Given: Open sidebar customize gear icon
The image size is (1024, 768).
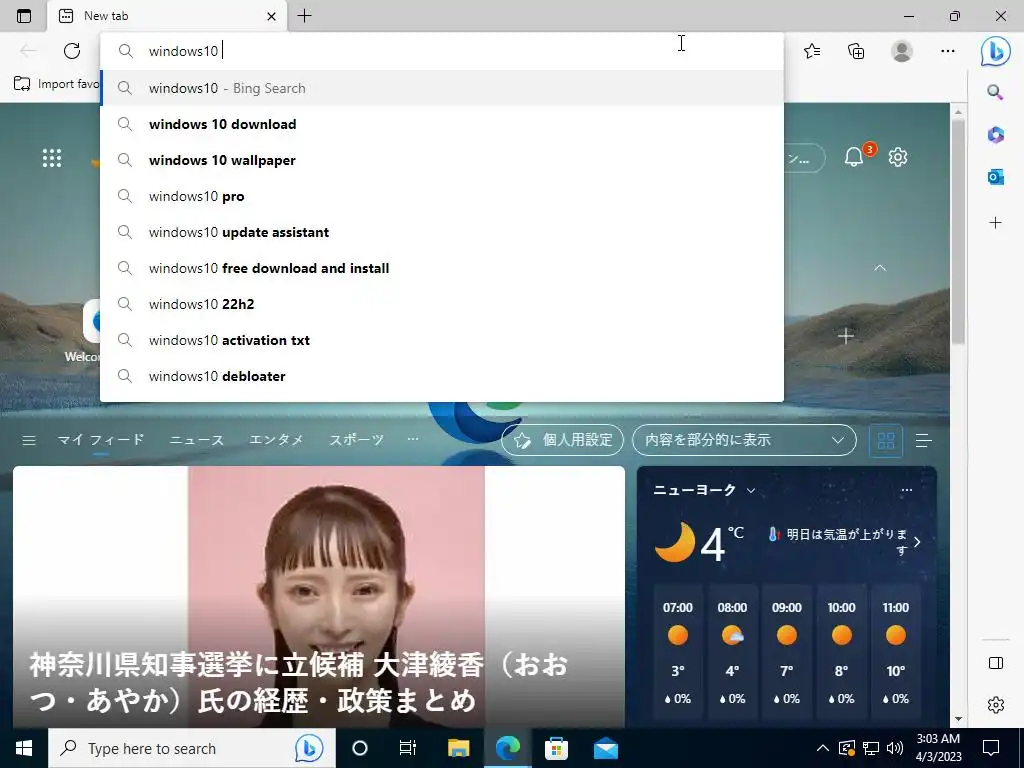Looking at the screenshot, I should pyautogui.click(x=995, y=705).
